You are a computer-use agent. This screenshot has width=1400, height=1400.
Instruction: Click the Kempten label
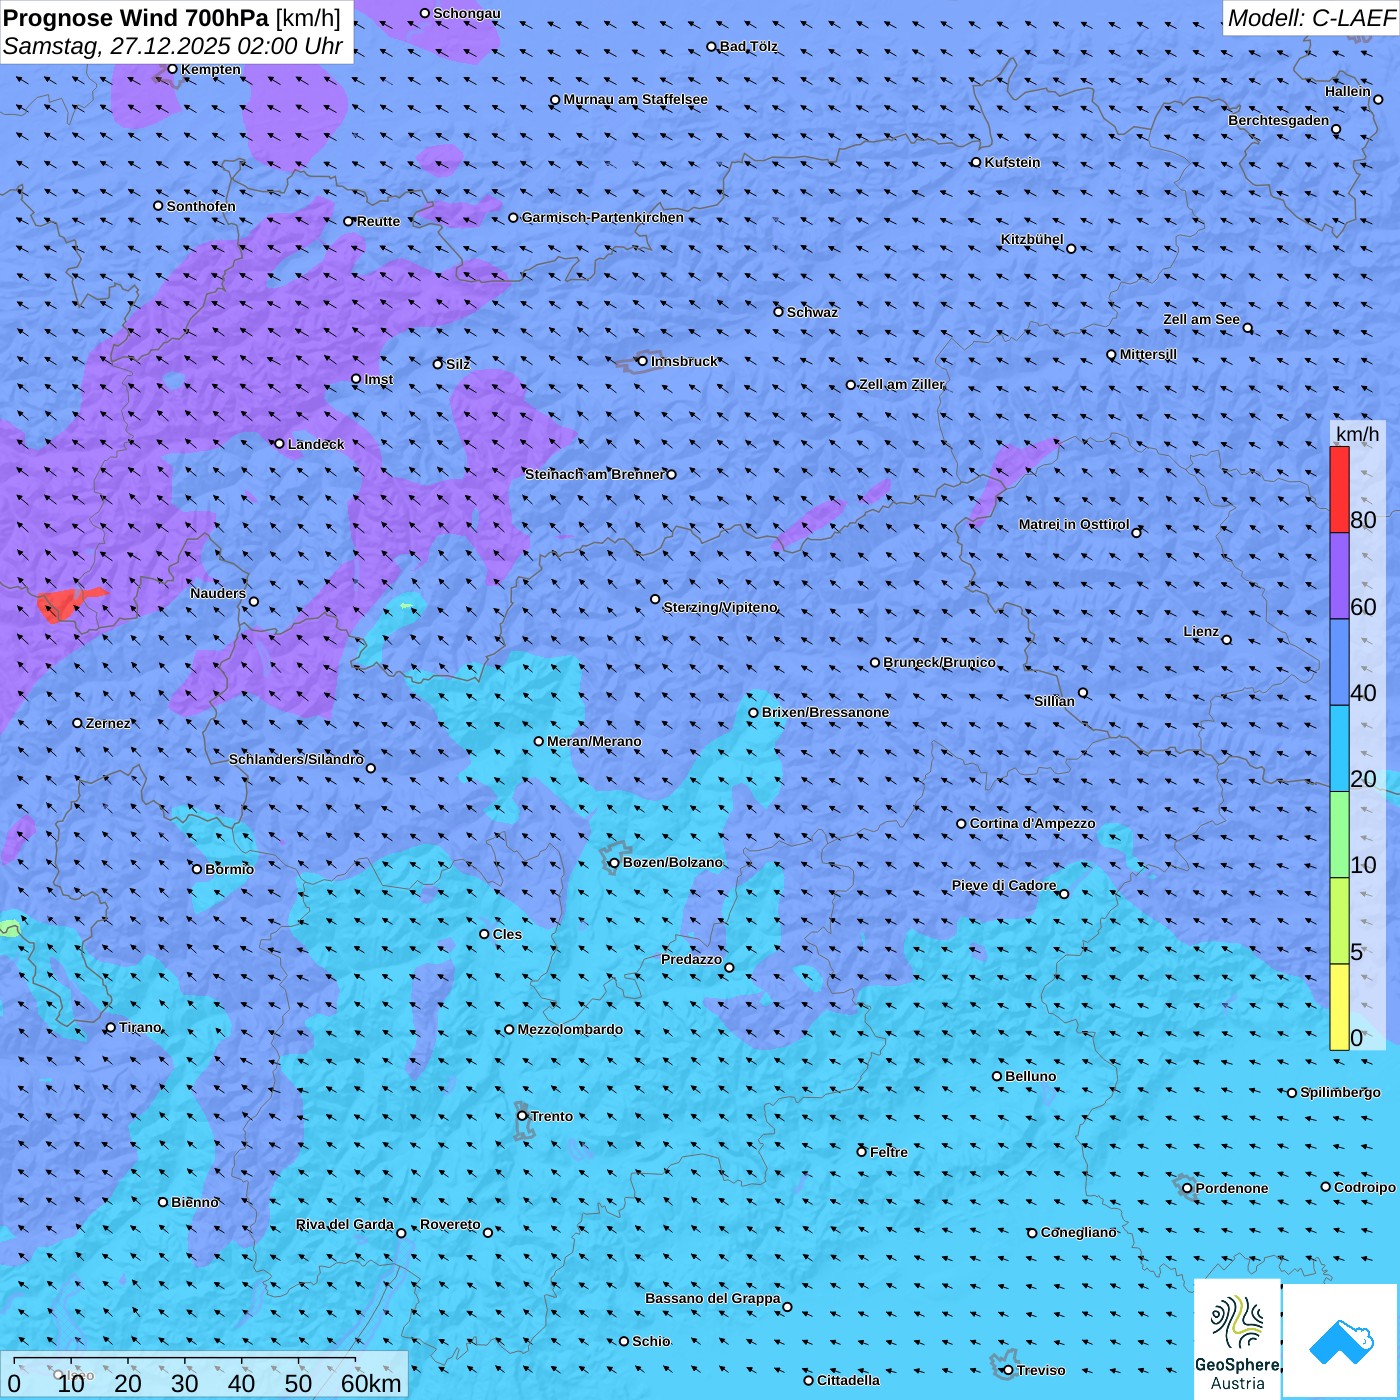[211, 69]
